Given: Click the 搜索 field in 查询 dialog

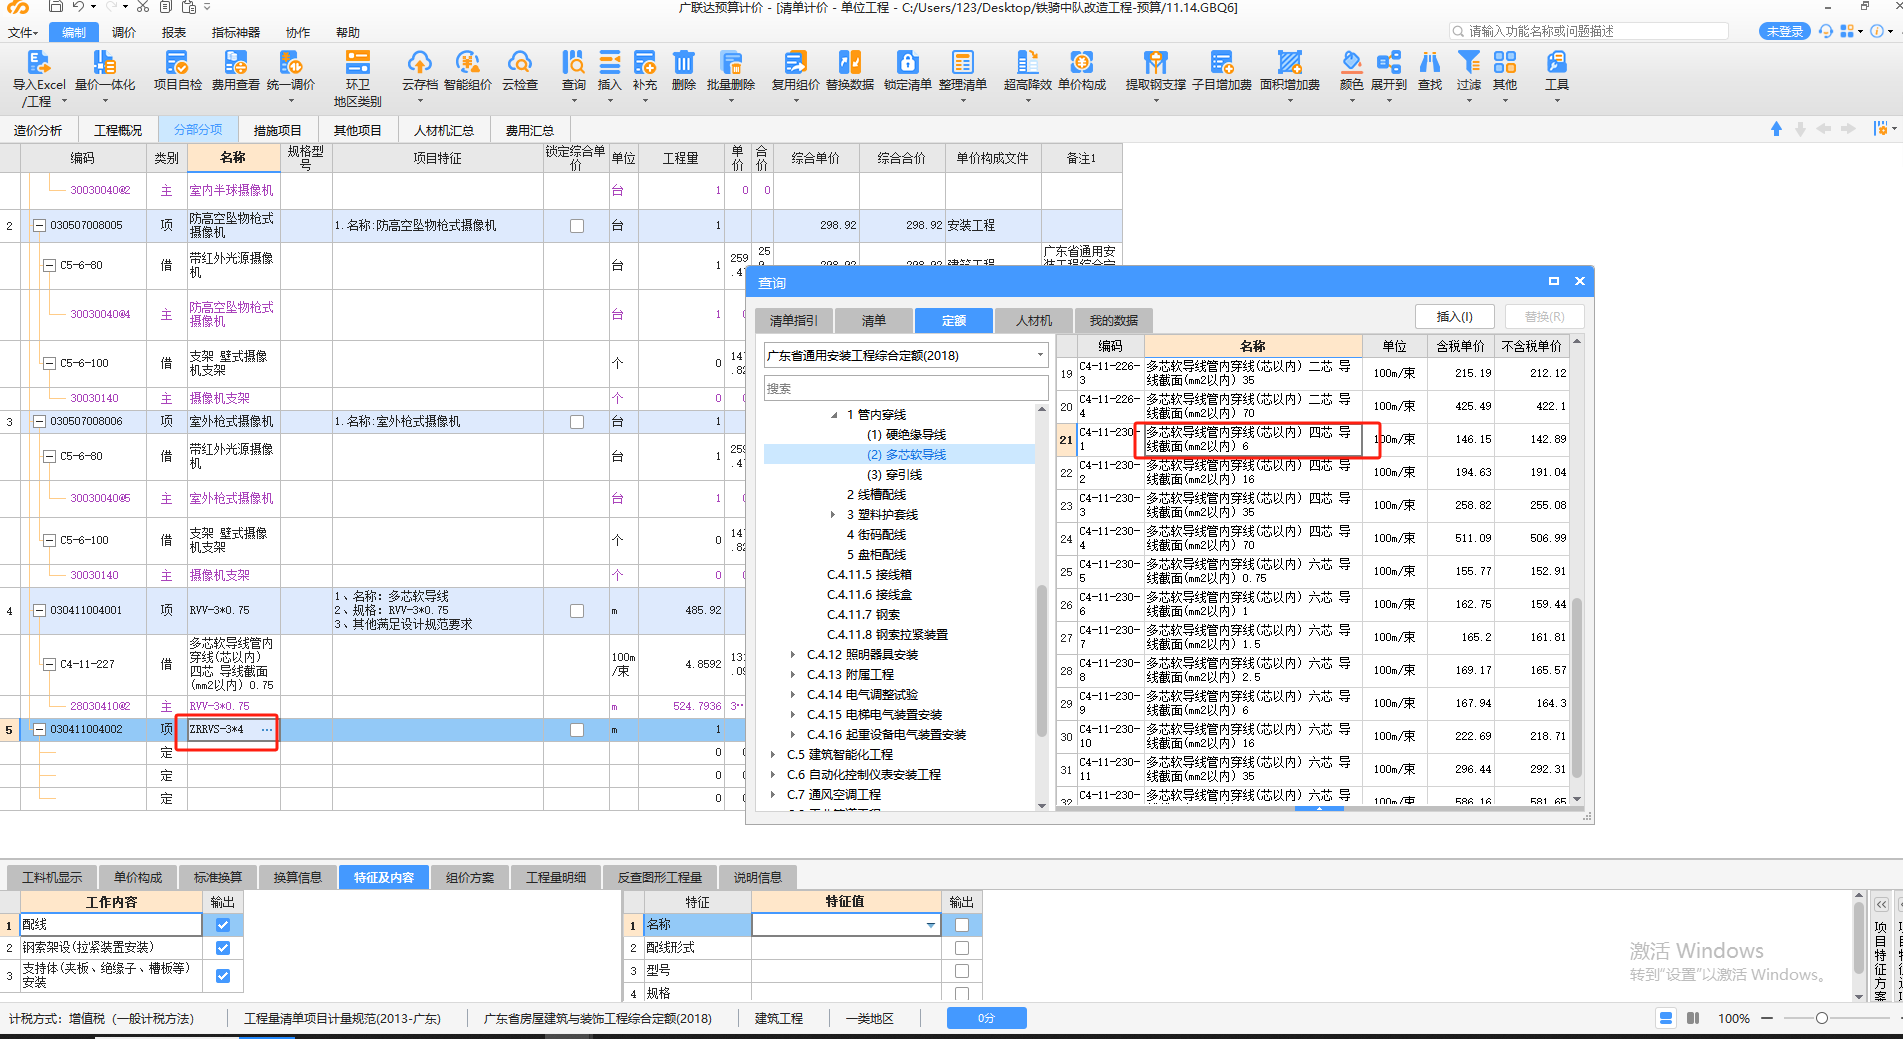Looking at the screenshot, I should point(906,388).
